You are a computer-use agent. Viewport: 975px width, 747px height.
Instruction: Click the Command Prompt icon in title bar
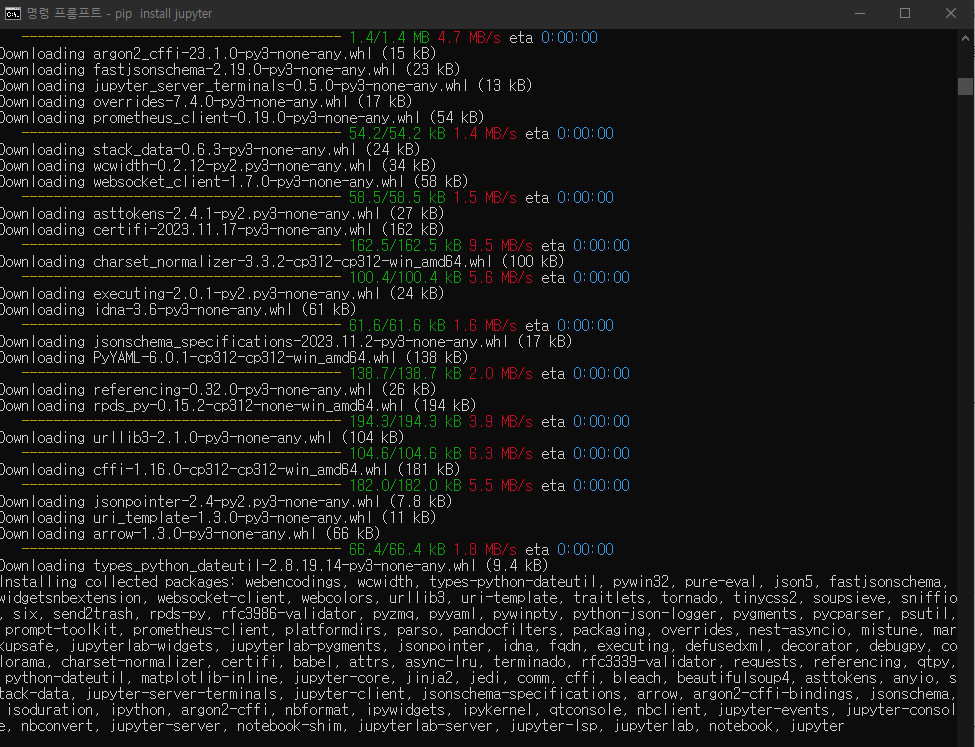coord(12,14)
